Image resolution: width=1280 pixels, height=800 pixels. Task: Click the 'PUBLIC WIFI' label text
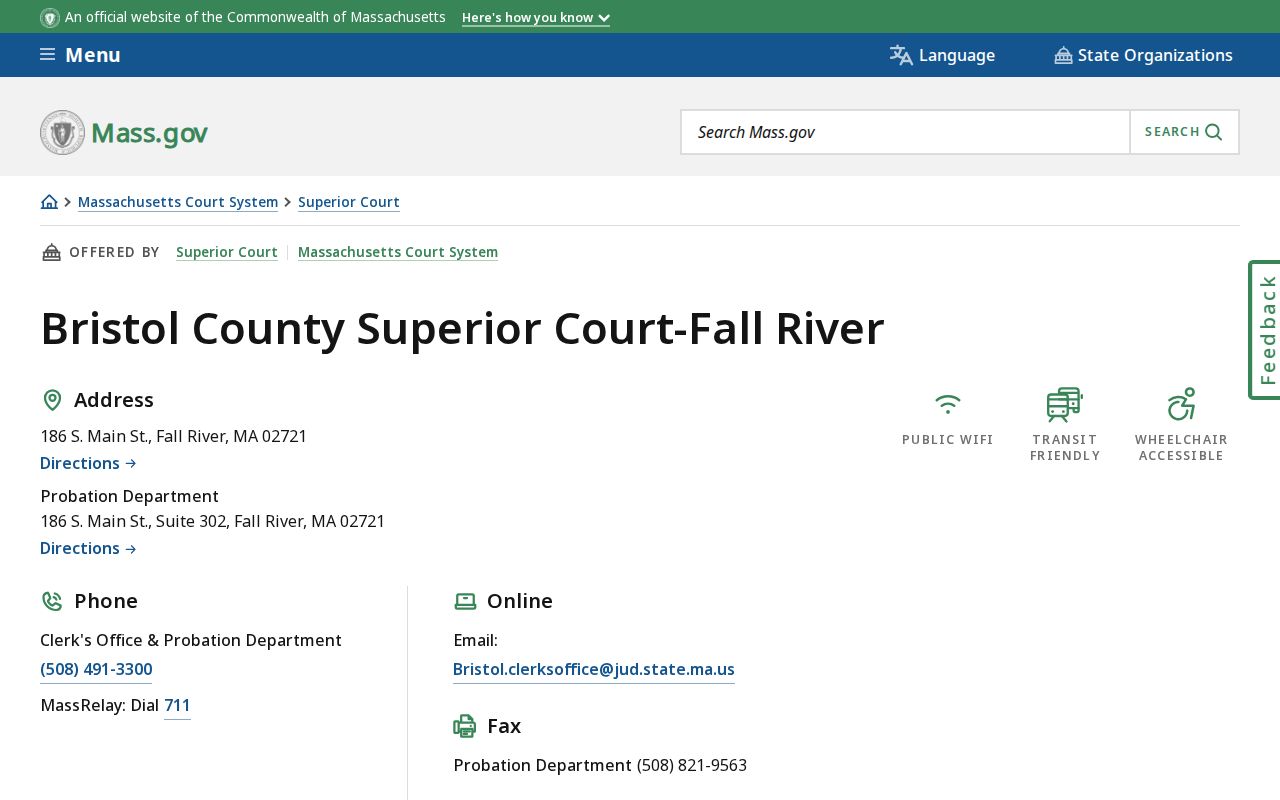pyautogui.click(x=948, y=440)
